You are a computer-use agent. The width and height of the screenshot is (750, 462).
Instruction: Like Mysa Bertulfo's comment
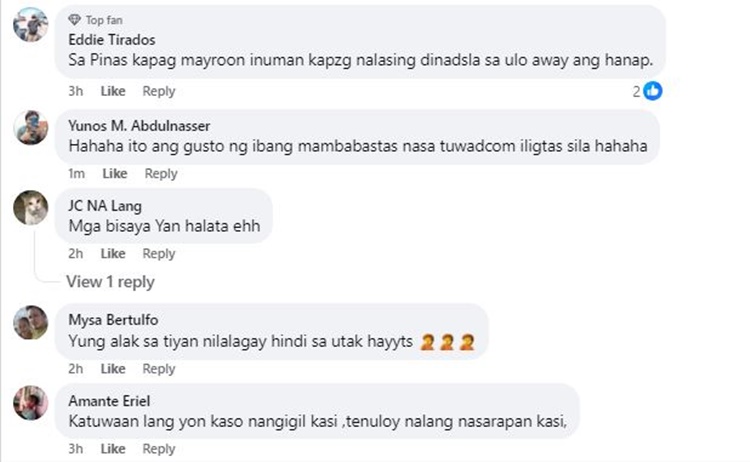[x=113, y=369]
